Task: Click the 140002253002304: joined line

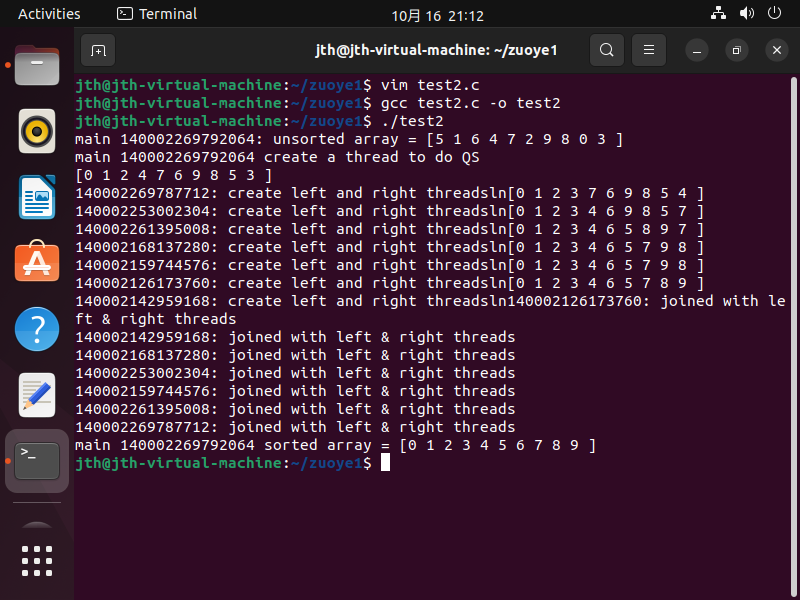Action: 295,373
